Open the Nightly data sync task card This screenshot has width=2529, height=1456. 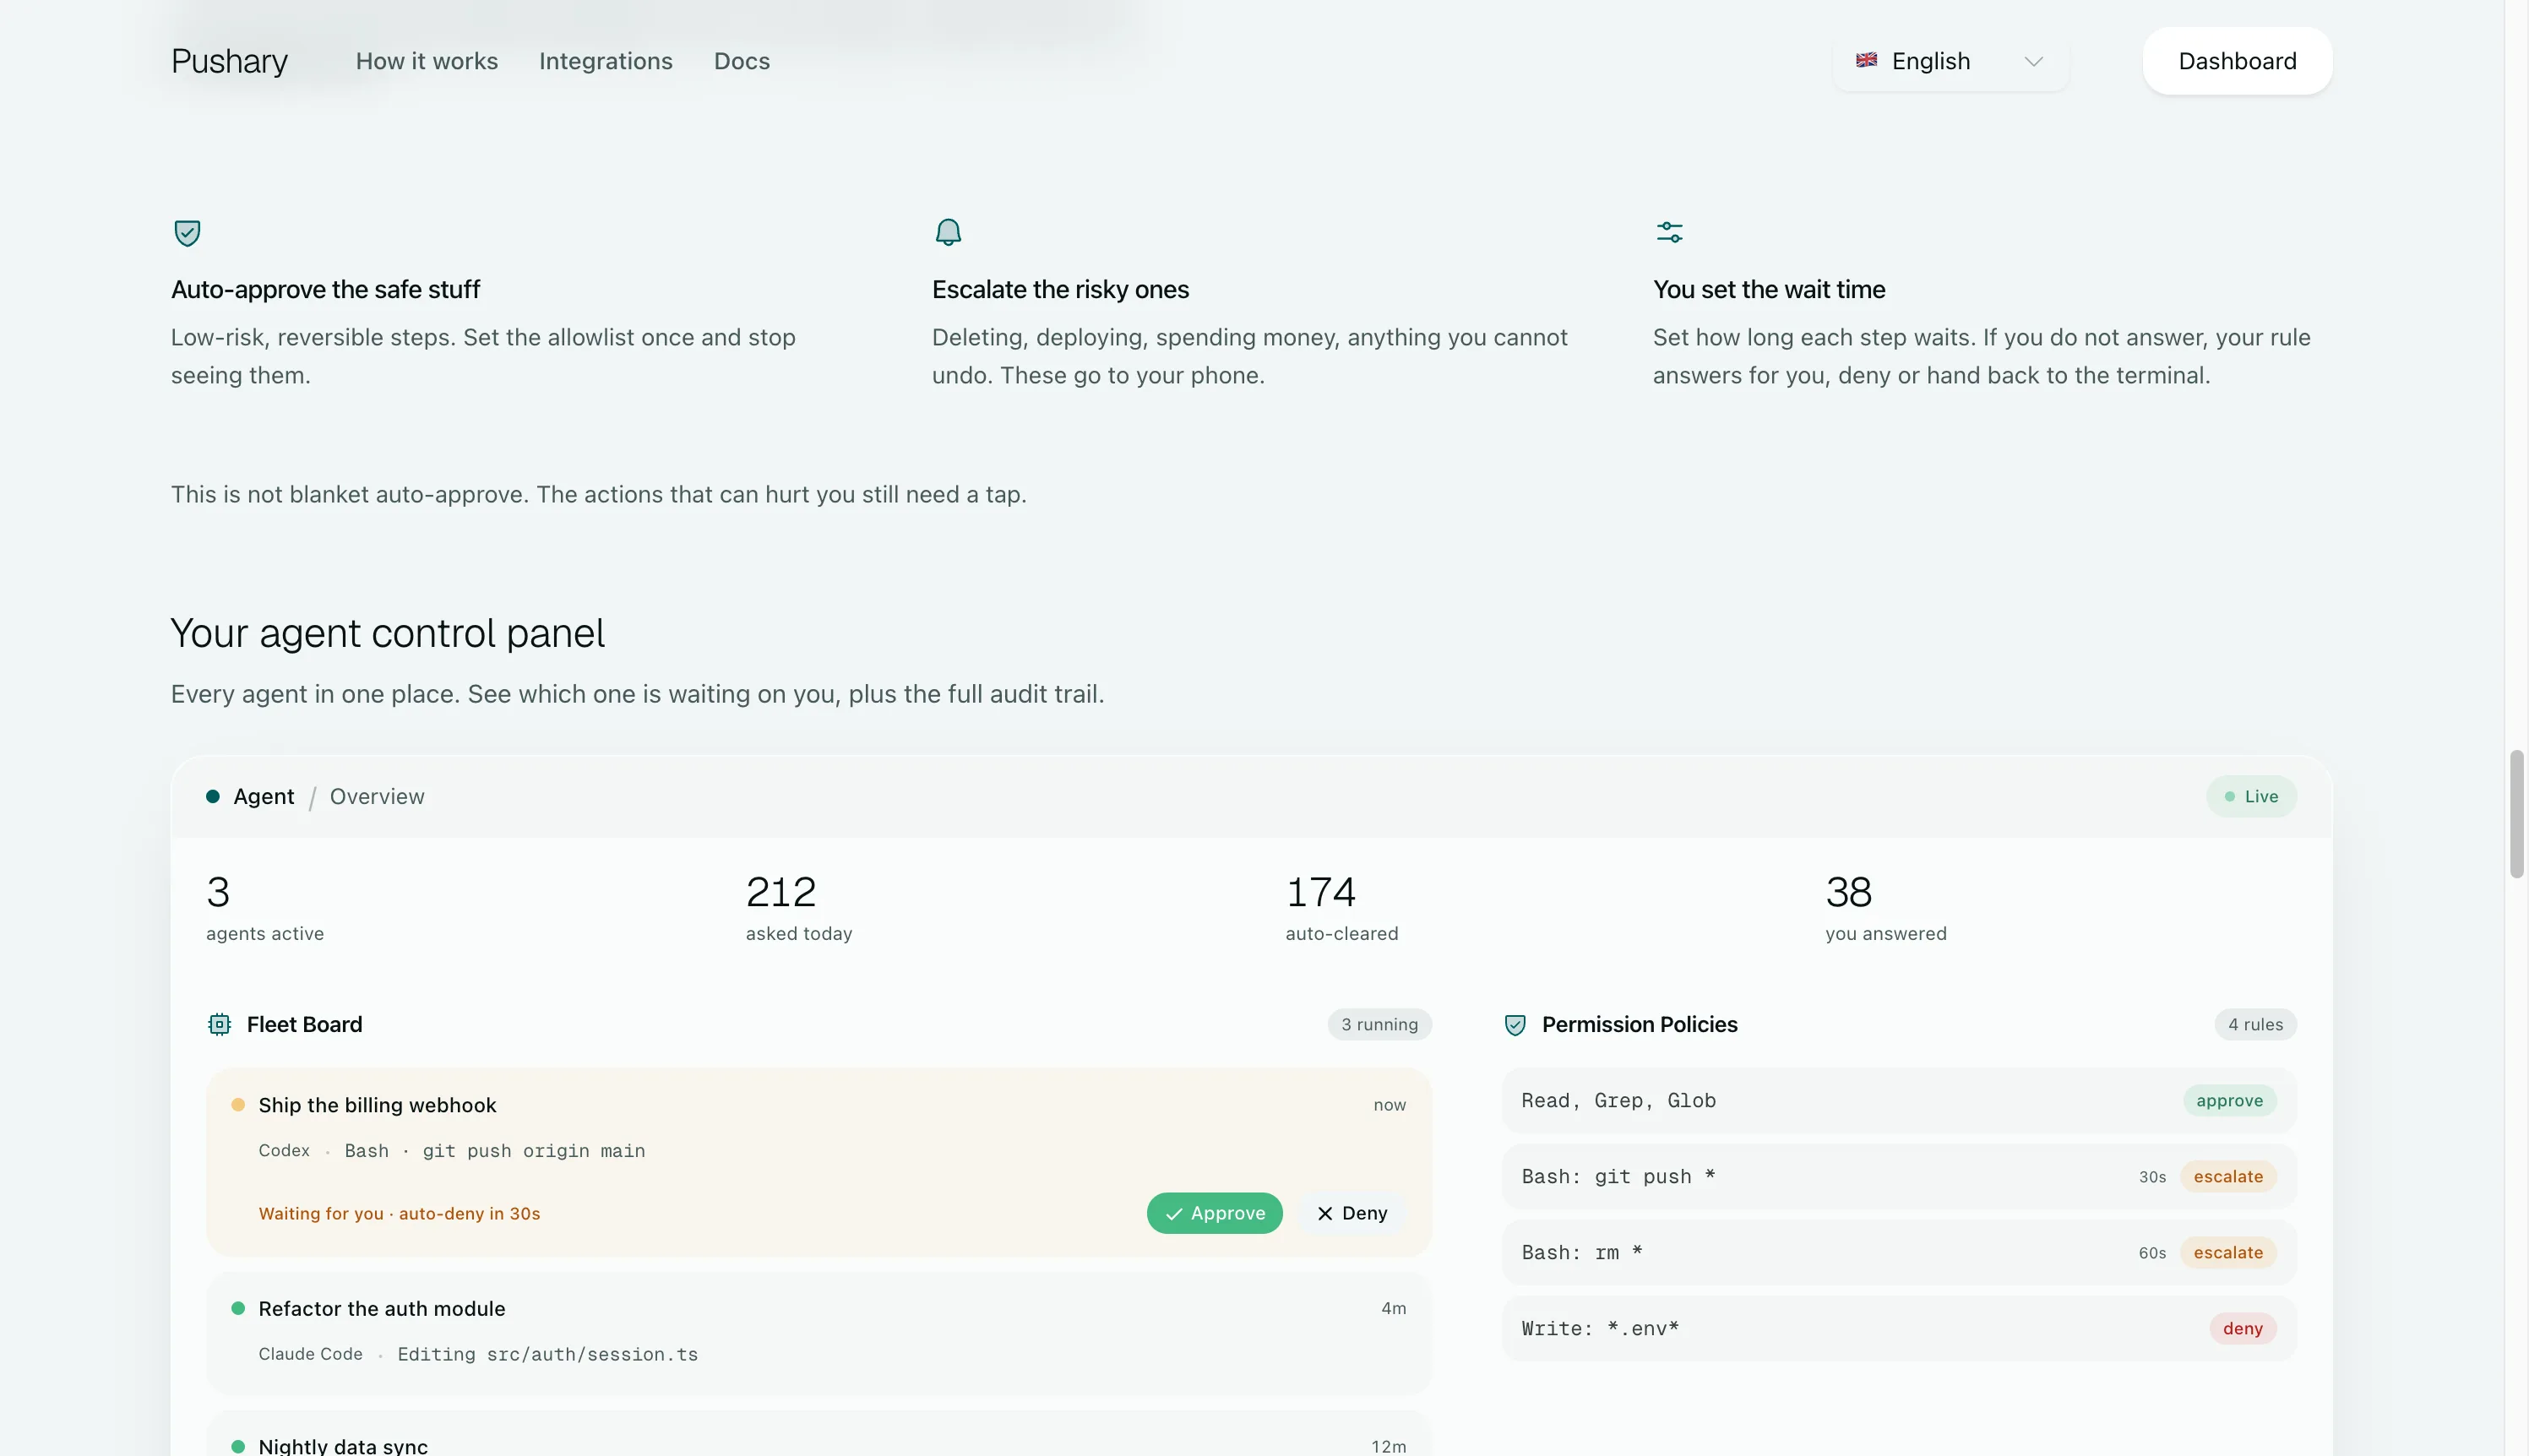[819, 1434]
